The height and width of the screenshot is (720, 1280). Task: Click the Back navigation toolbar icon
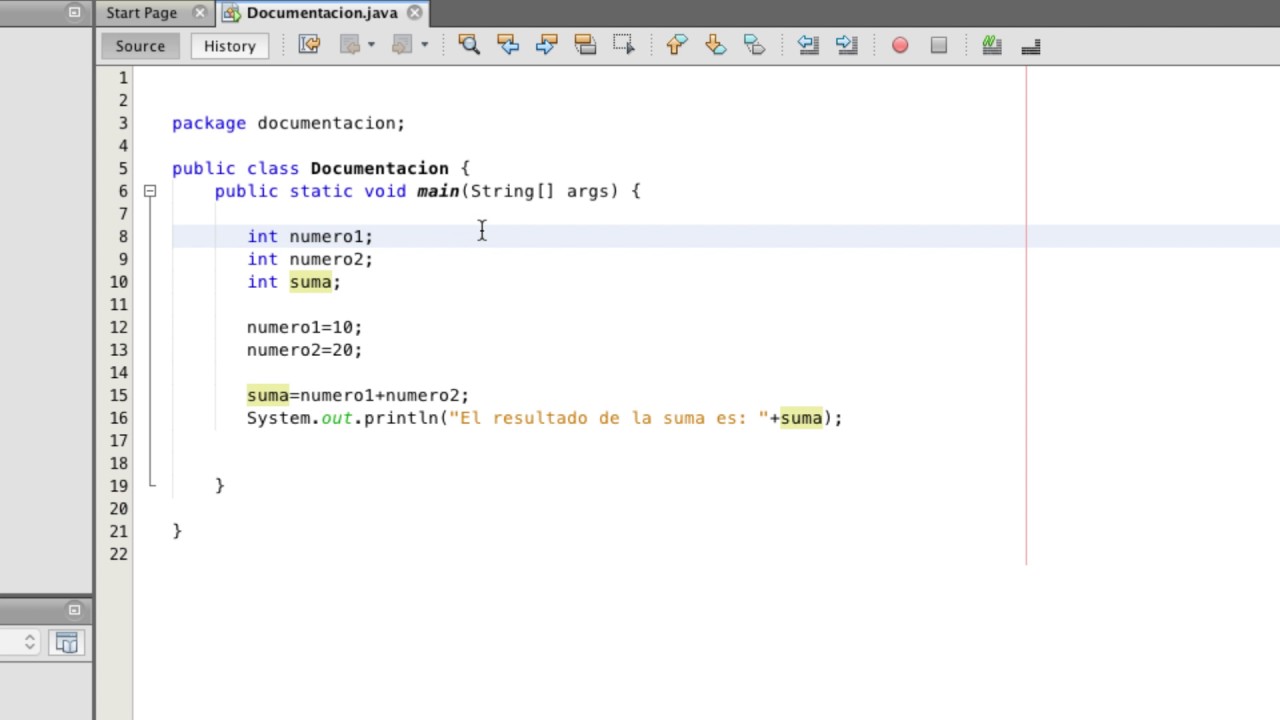tap(349, 45)
